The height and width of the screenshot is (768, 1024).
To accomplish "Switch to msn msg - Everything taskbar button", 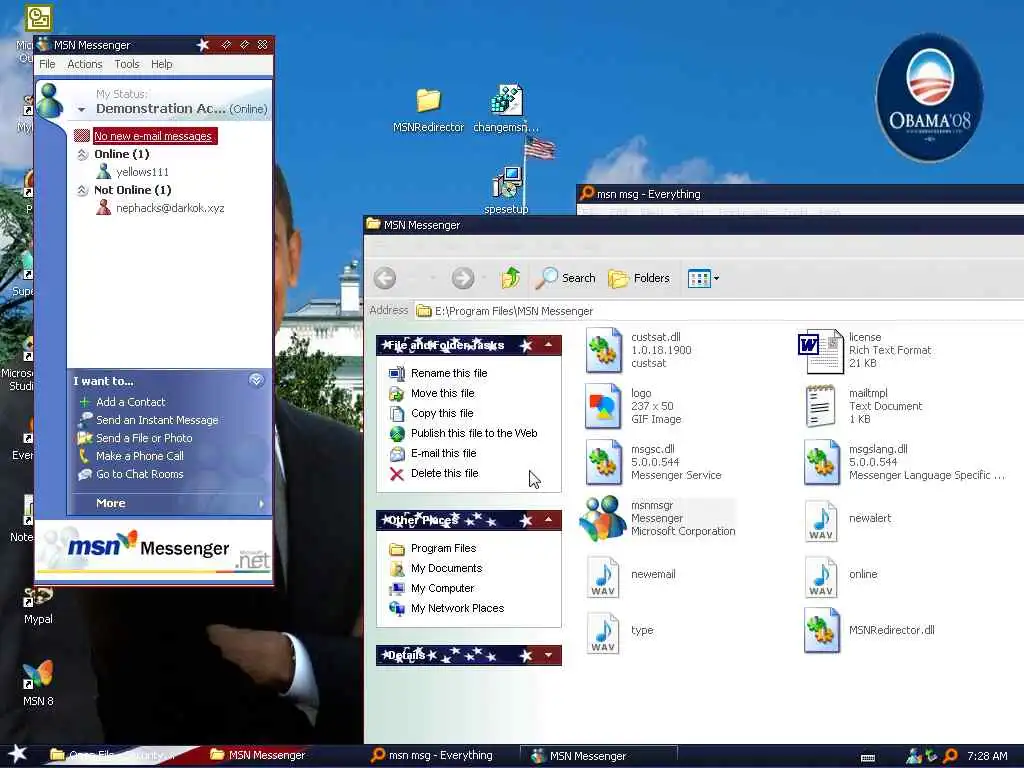I will [432, 756].
